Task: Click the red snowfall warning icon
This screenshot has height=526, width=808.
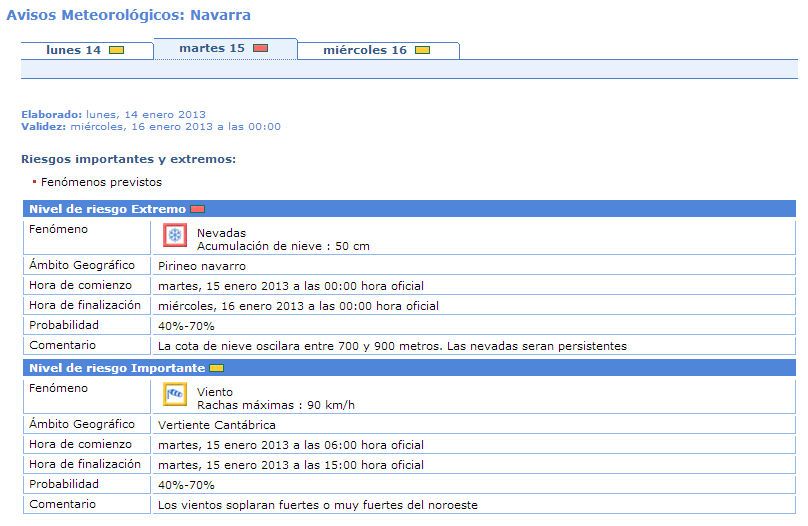Action: click(x=175, y=235)
